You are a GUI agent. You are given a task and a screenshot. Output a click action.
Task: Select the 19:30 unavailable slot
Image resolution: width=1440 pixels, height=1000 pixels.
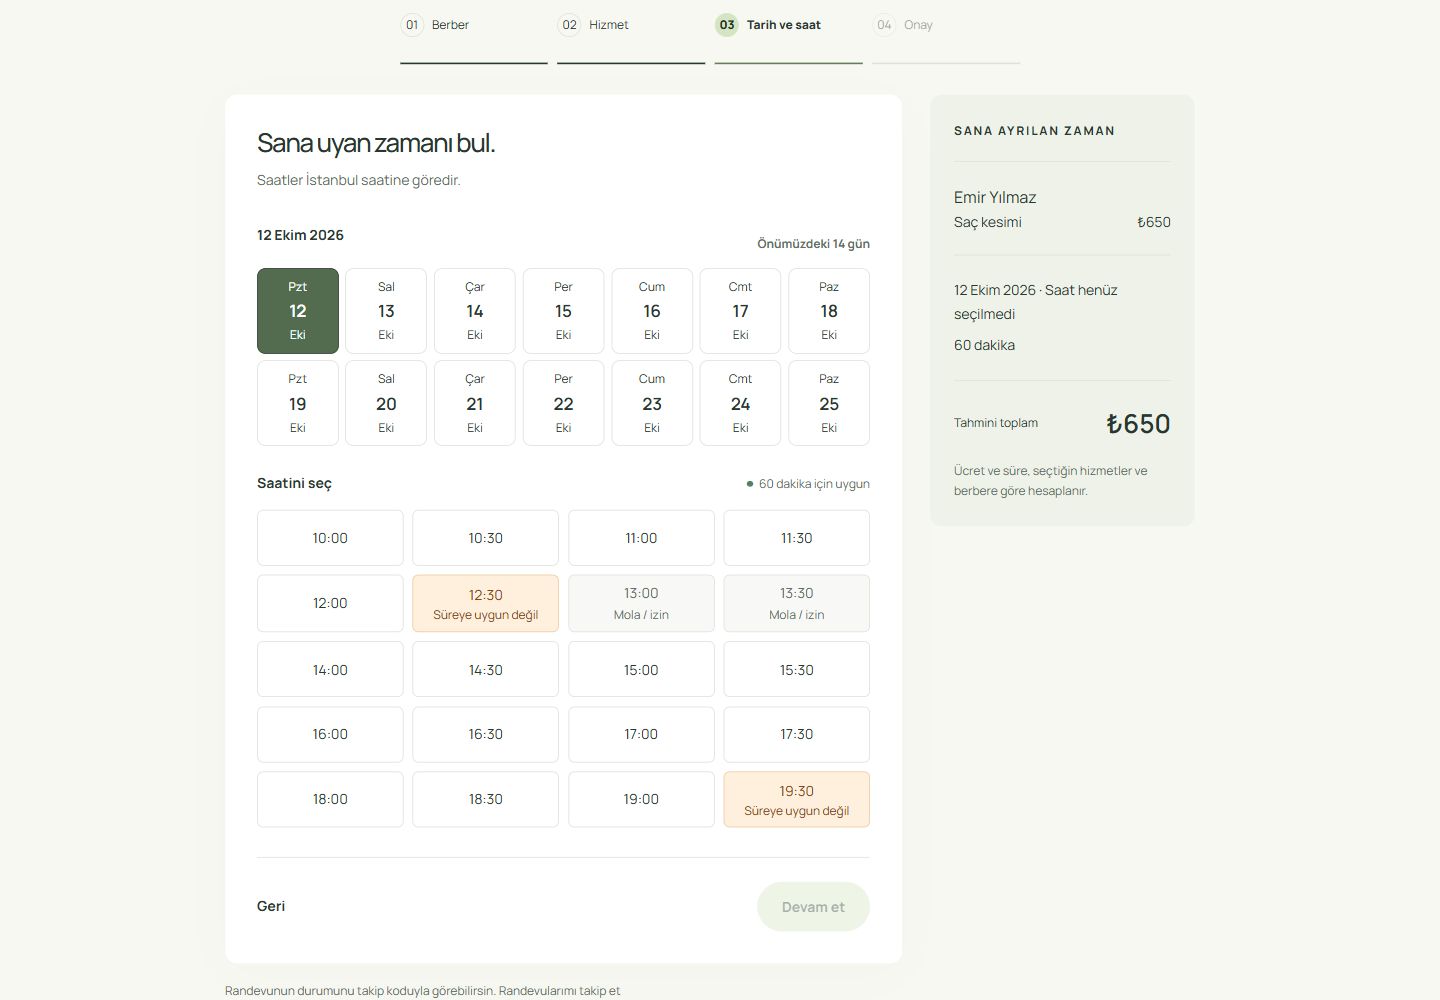click(796, 799)
